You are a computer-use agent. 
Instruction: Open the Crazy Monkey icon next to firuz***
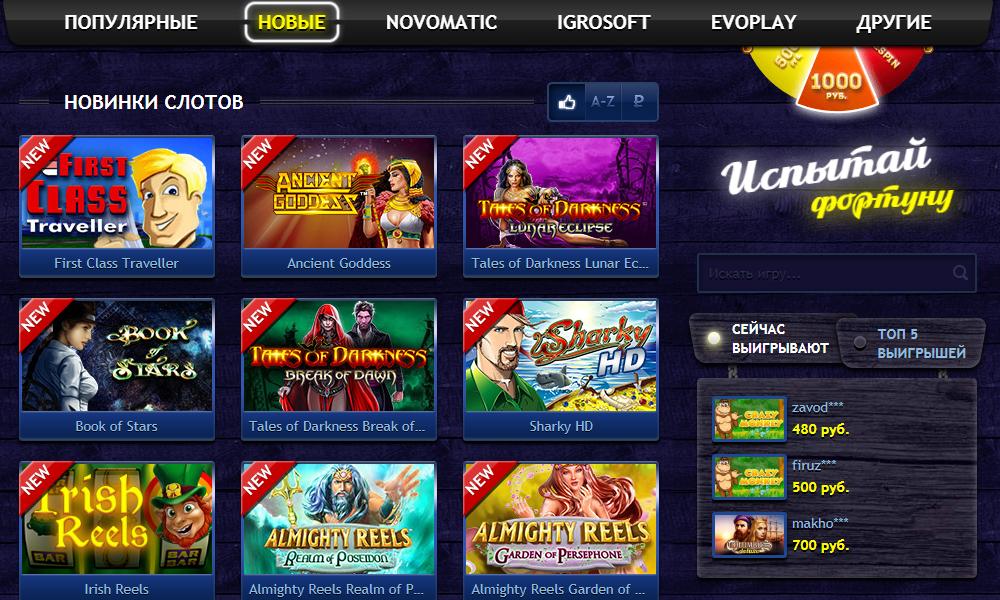point(749,476)
